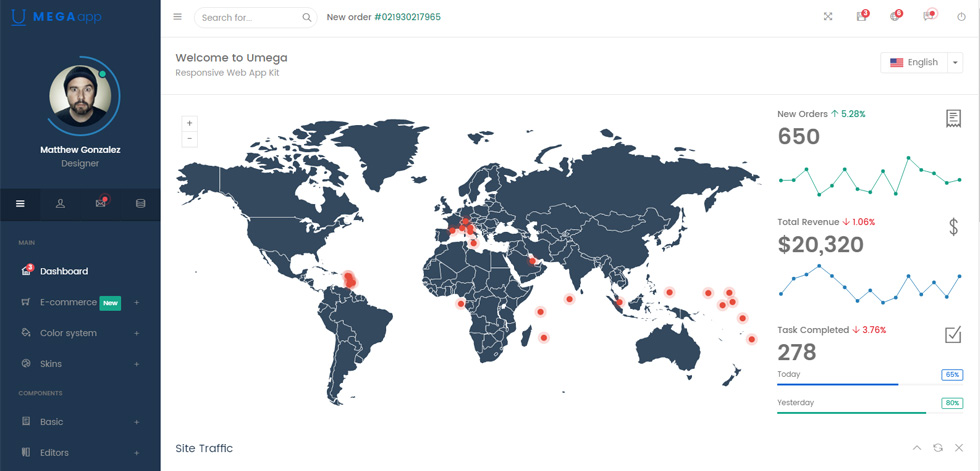Click the Designer role label

coord(80,164)
